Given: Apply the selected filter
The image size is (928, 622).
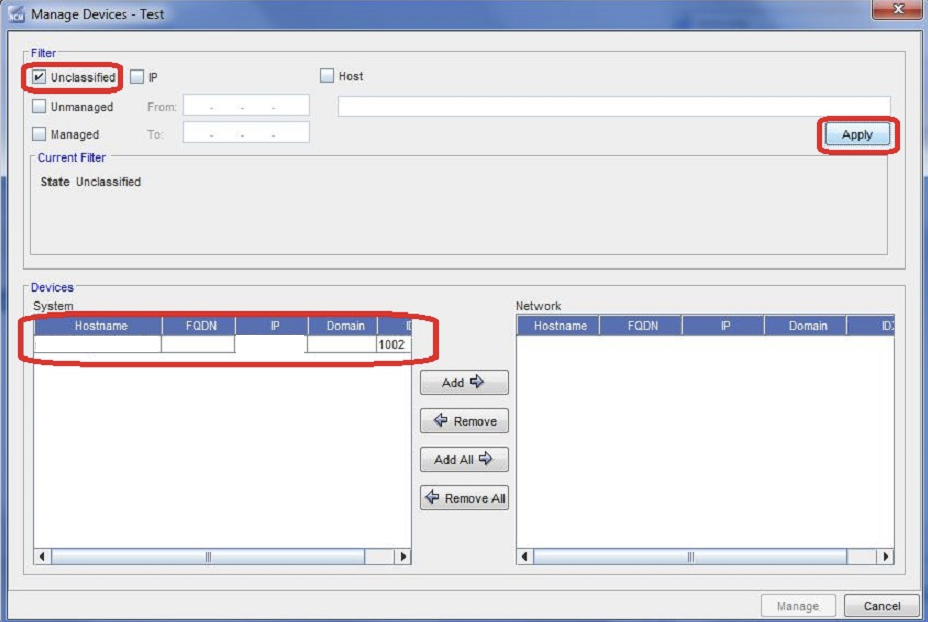Looking at the screenshot, I should coord(857,134).
